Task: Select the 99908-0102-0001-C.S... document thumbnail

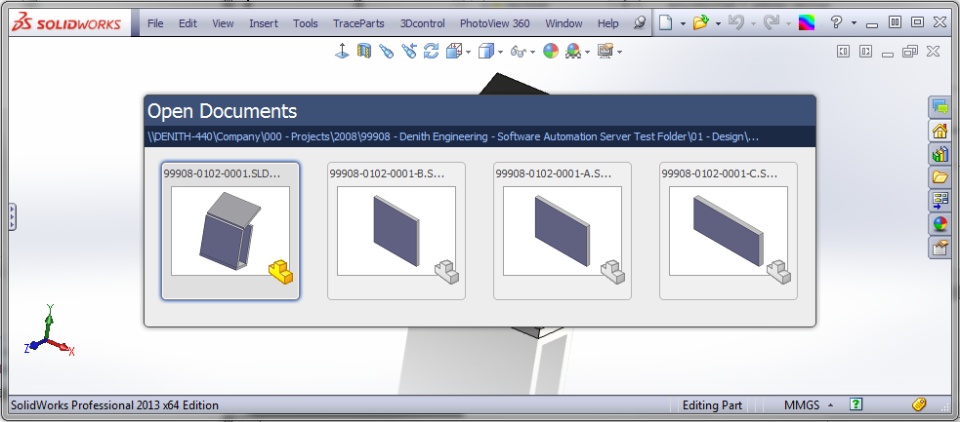Action: point(728,231)
